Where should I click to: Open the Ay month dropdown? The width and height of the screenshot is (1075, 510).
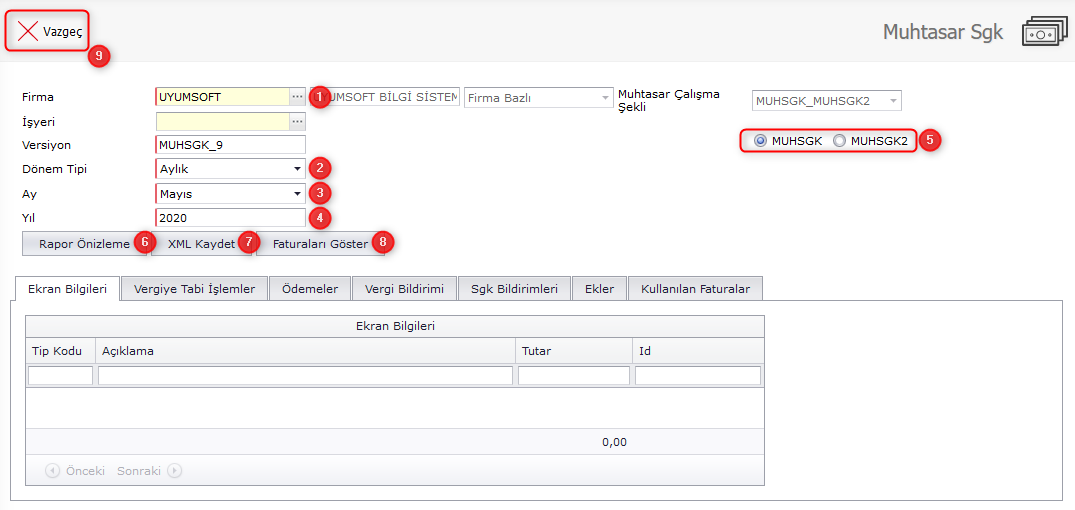coord(297,193)
